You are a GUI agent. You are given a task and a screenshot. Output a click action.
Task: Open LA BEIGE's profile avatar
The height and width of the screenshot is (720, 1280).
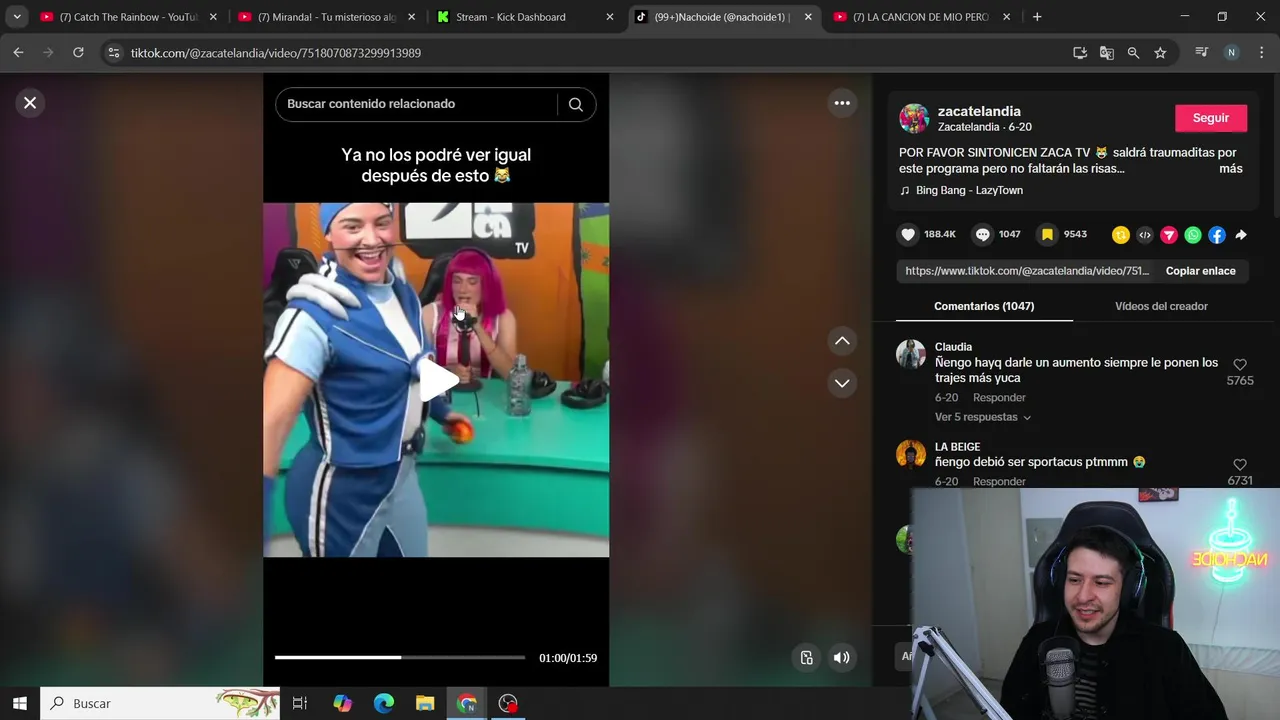coord(911,454)
